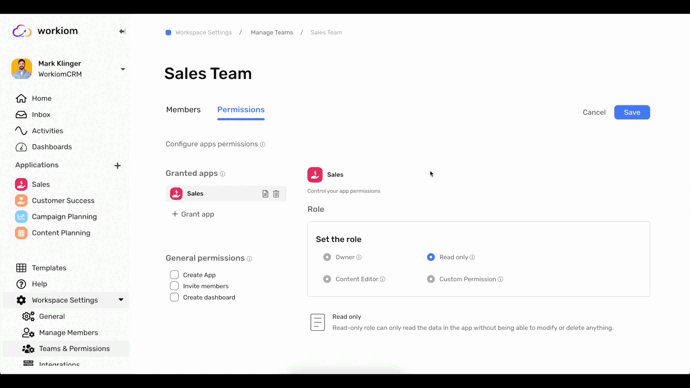Select the Content Editor role radio button
Viewport: 690px width, 388px height.
(x=327, y=279)
